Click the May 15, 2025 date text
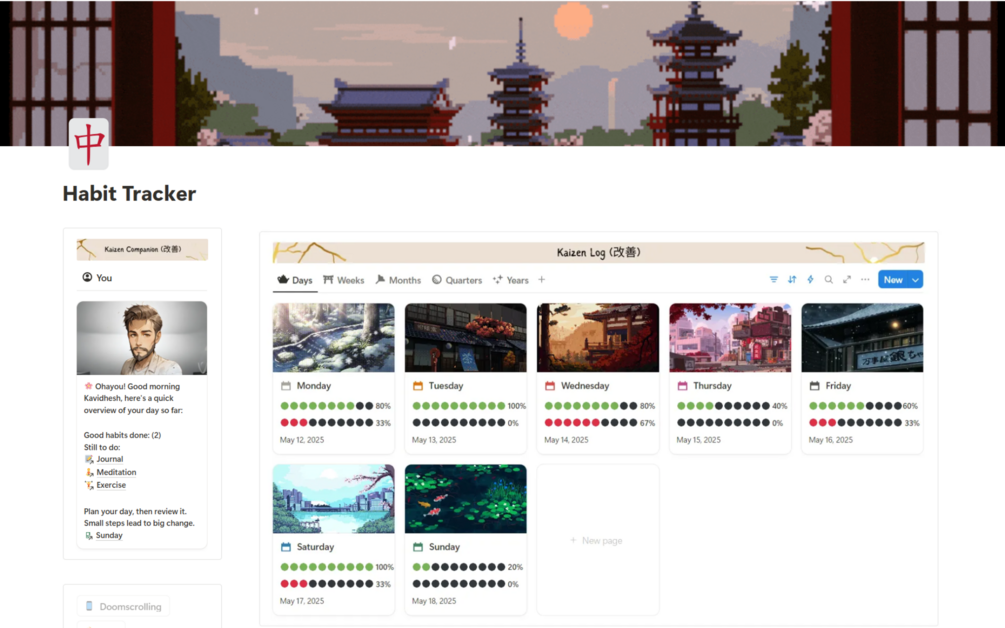The width and height of the screenshot is (1005, 628). (699, 440)
